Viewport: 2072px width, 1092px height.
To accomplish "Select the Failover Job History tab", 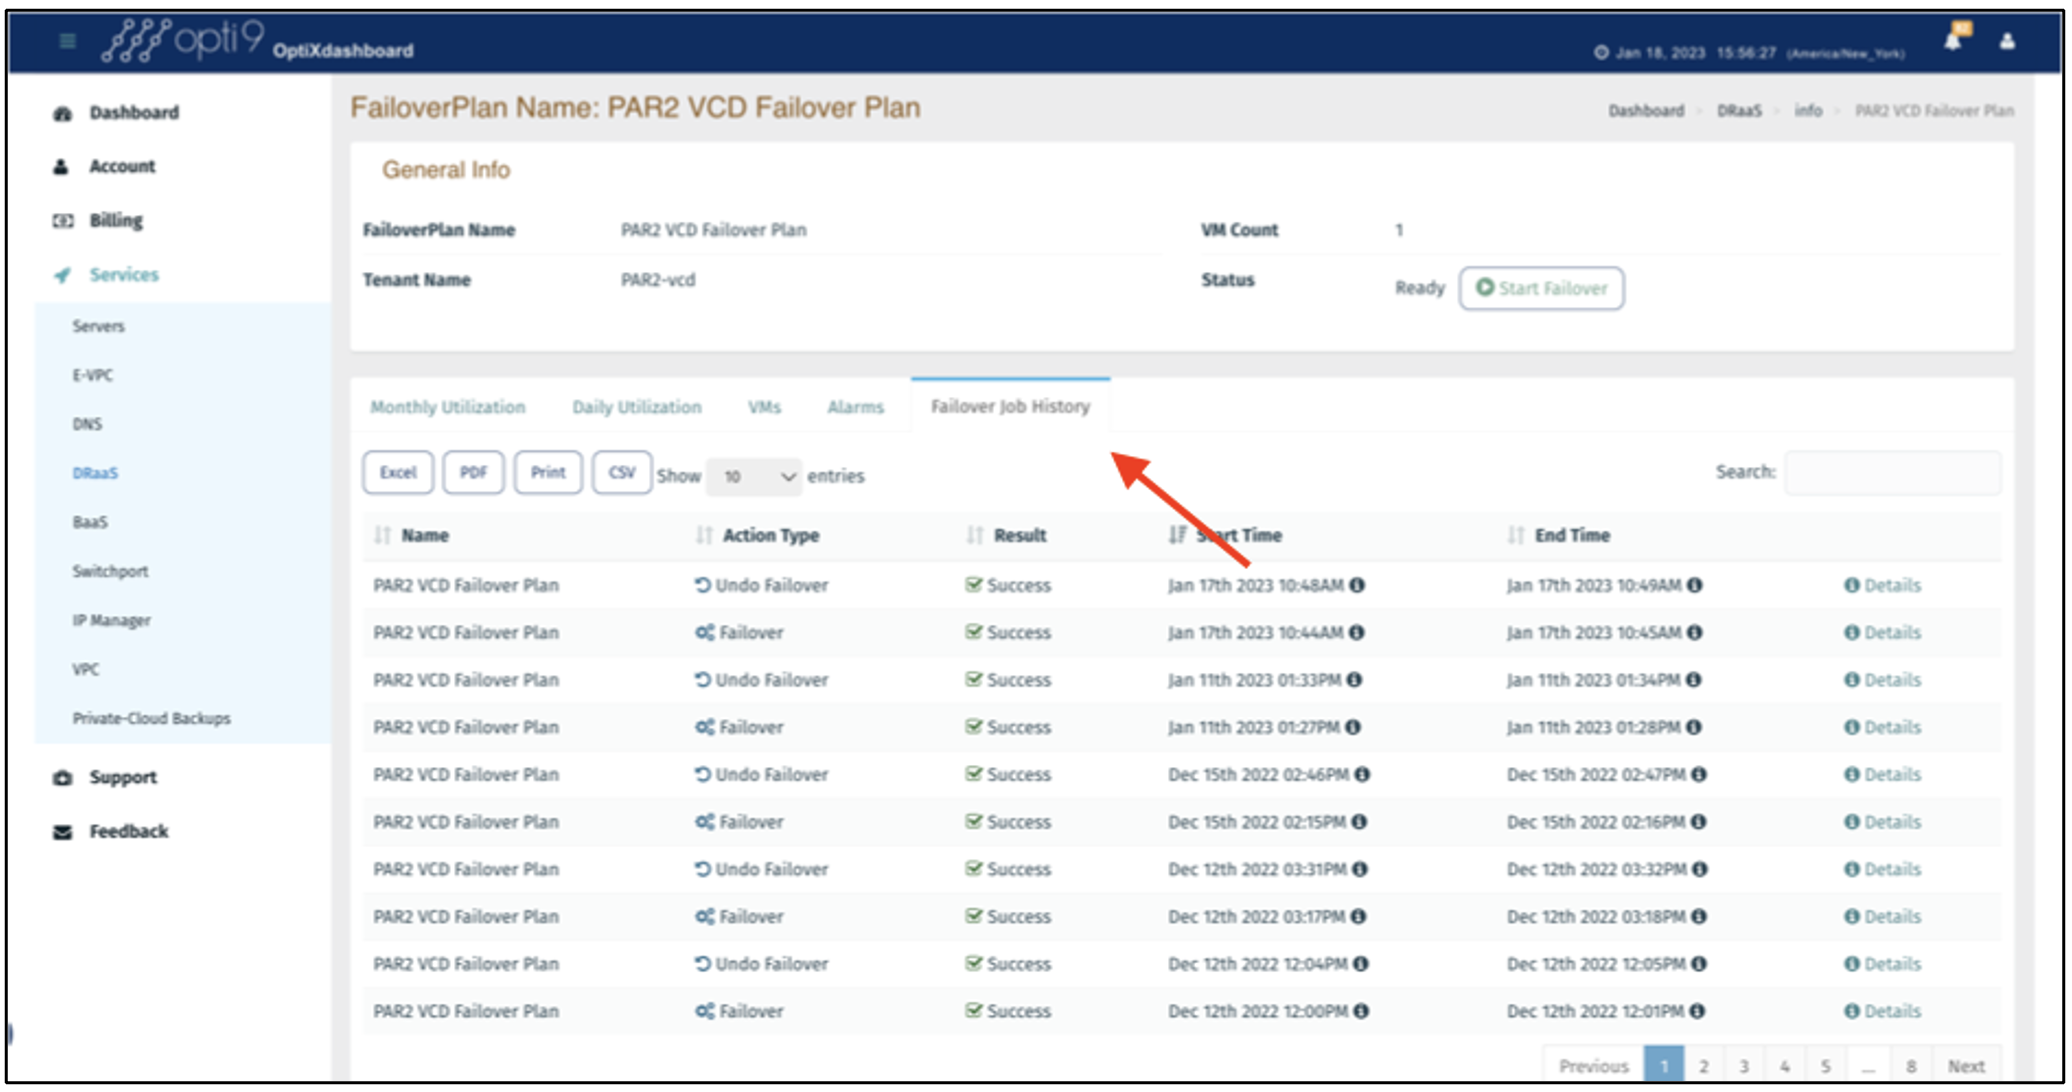I will tap(1010, 406).
